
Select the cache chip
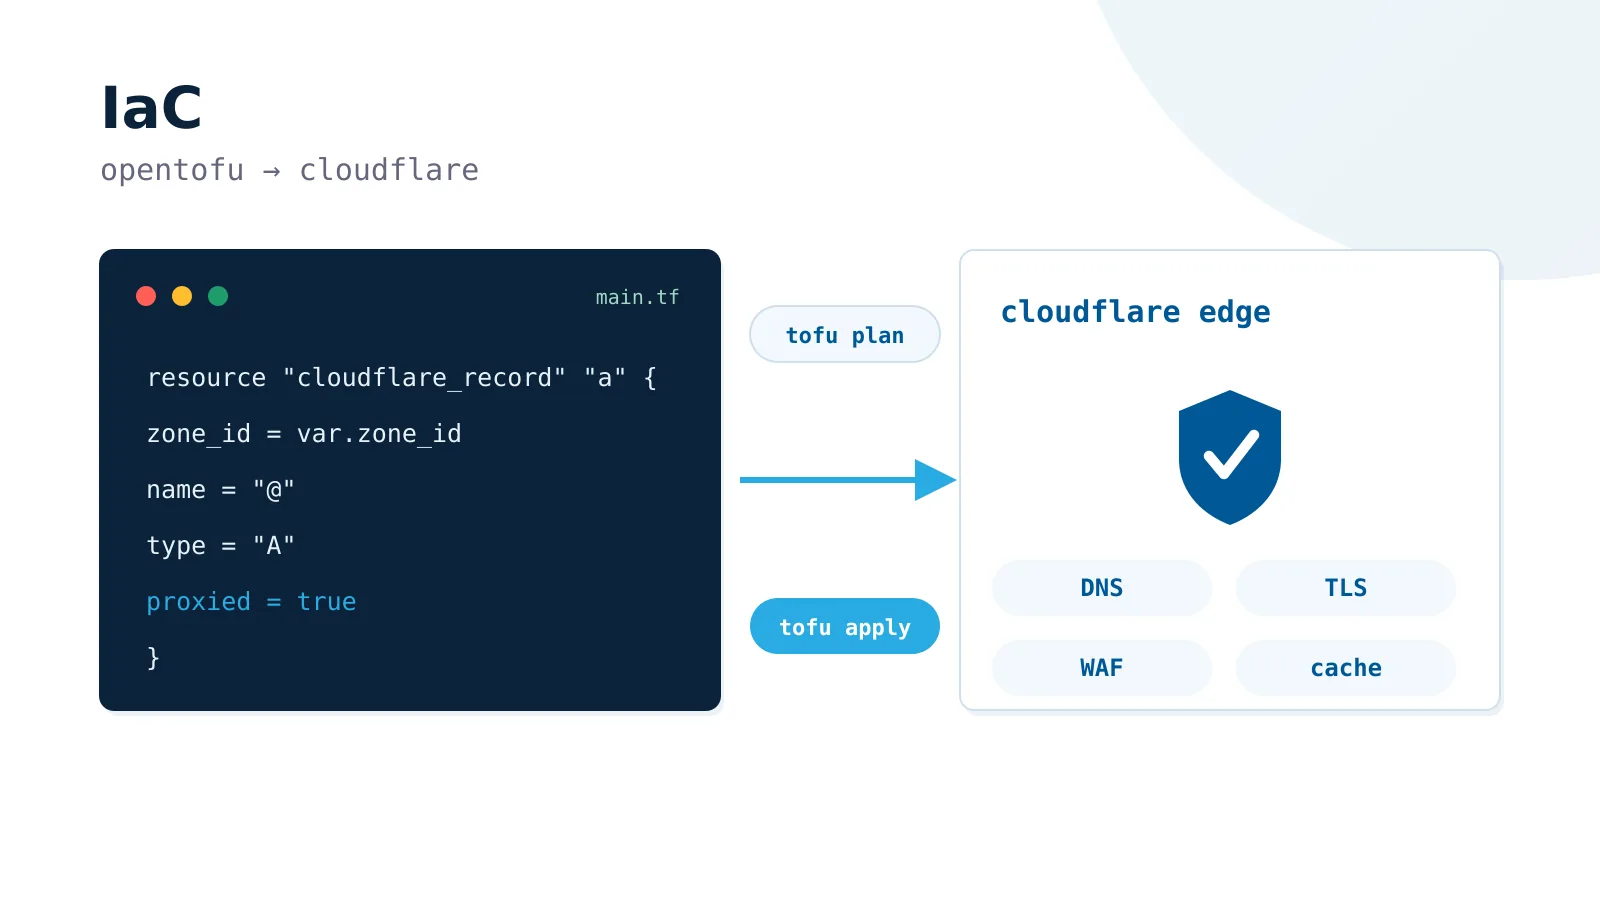pos(1346,668)
